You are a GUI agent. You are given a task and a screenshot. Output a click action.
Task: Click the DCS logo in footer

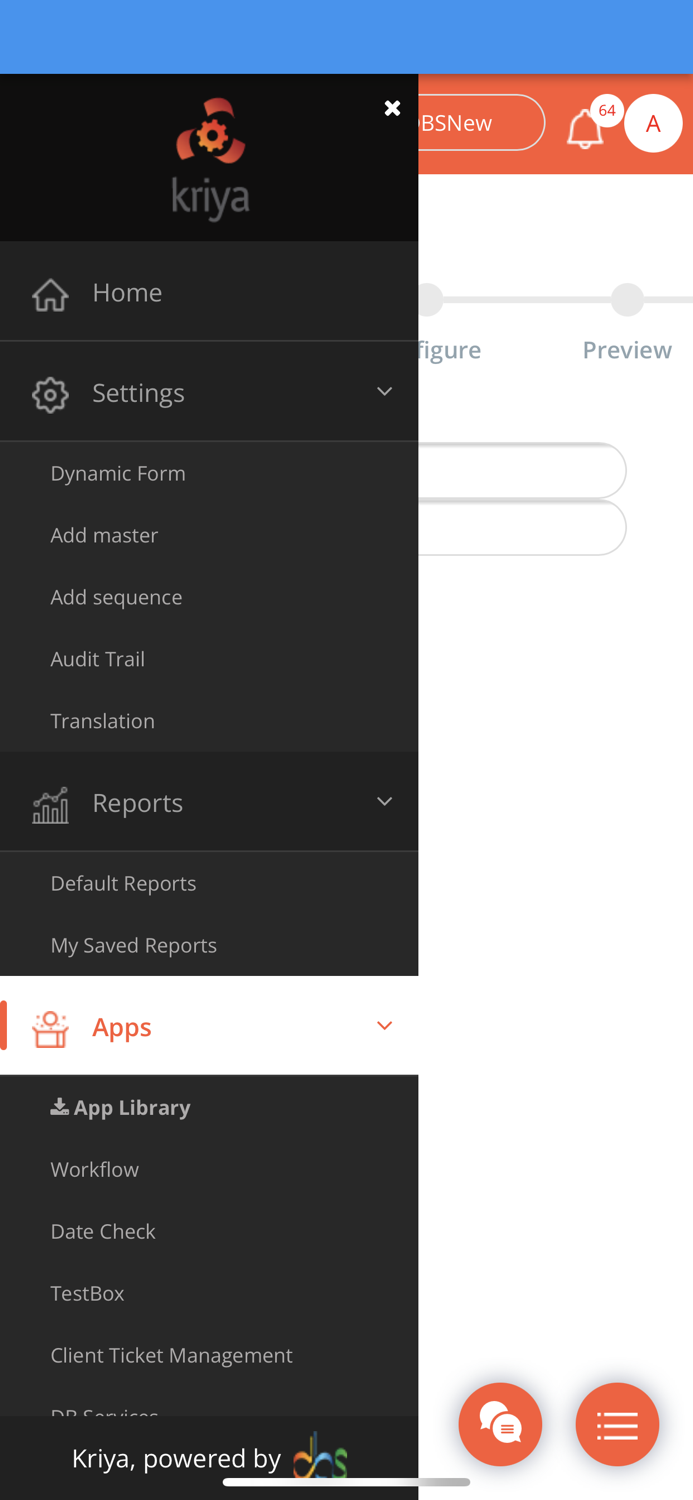[x=320, y=1457]
